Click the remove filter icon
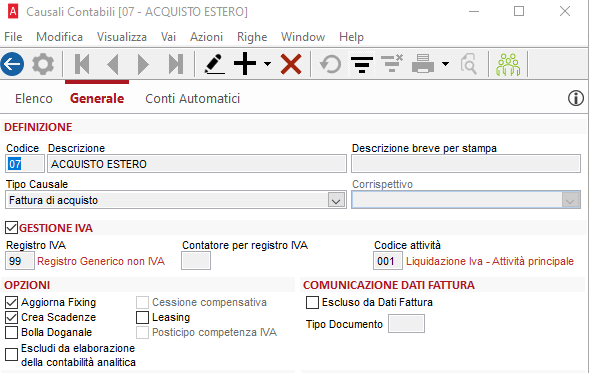Screen dimensions: 589x373 pyautogui.click(x=392, y=63)
